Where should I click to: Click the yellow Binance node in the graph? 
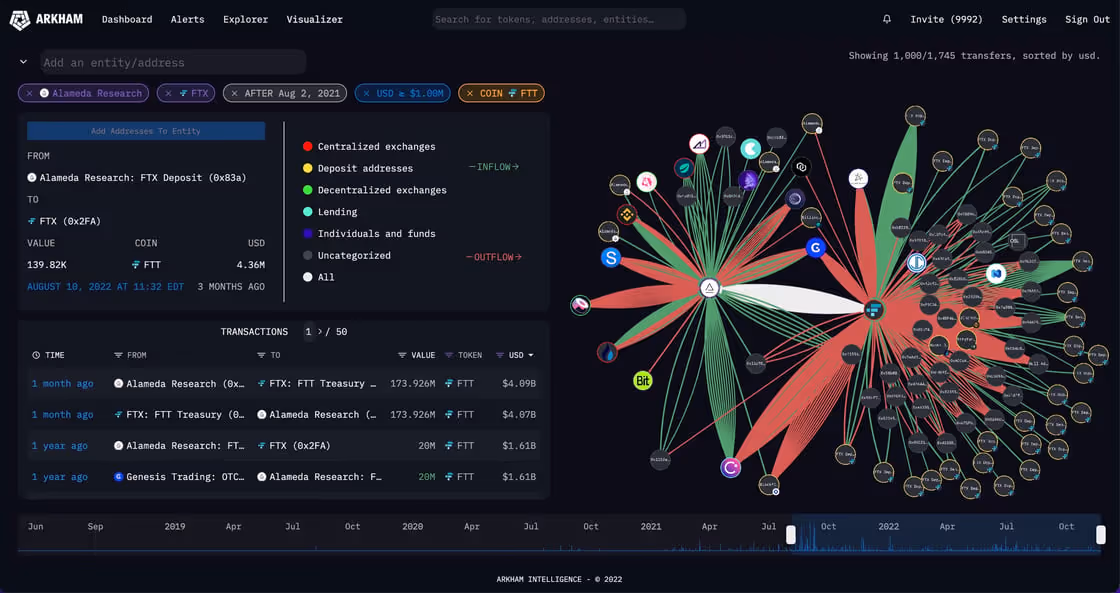click(628, 214)
